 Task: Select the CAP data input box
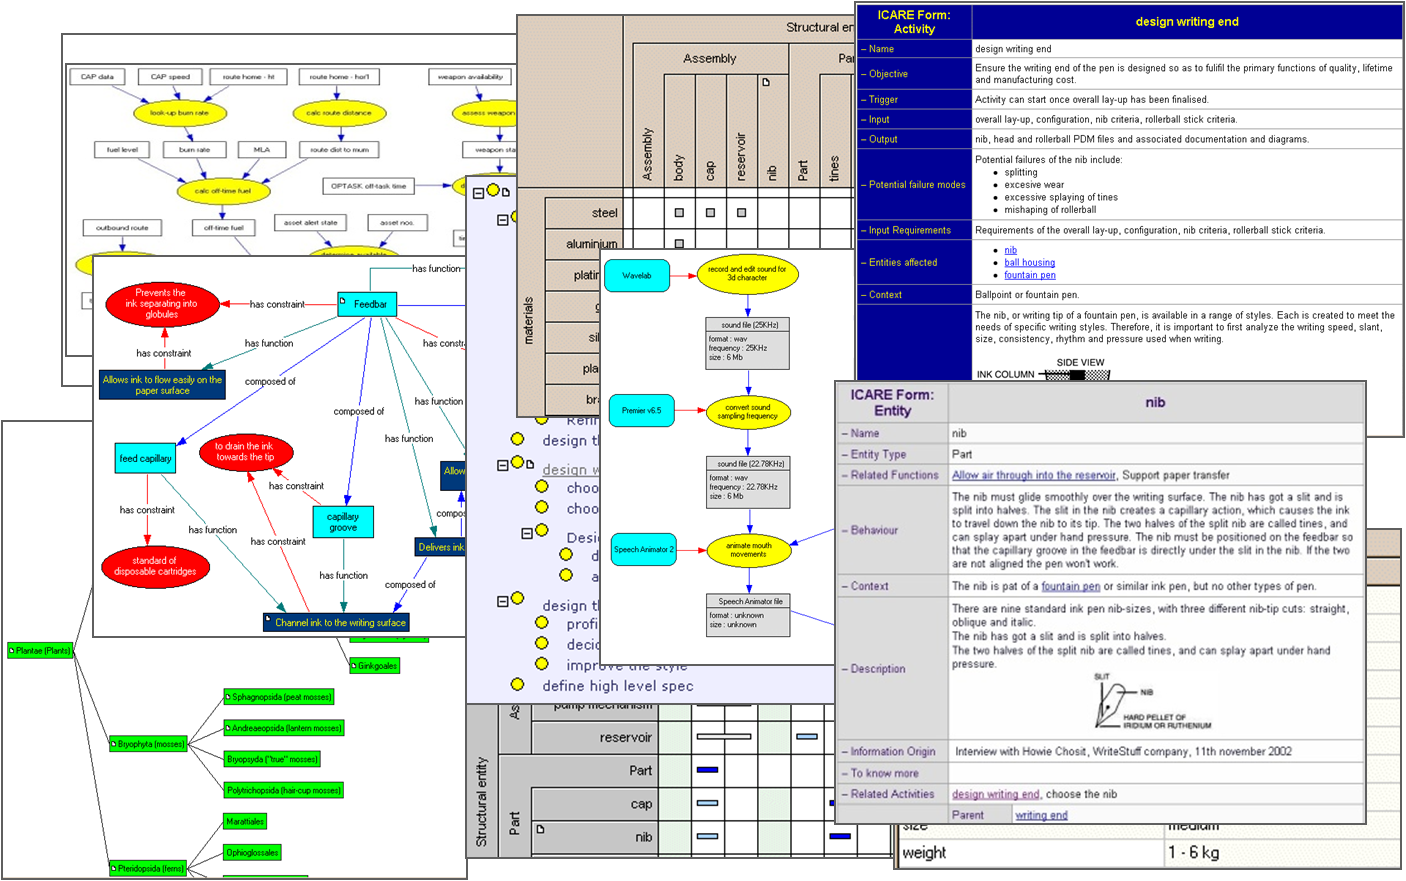97,76
